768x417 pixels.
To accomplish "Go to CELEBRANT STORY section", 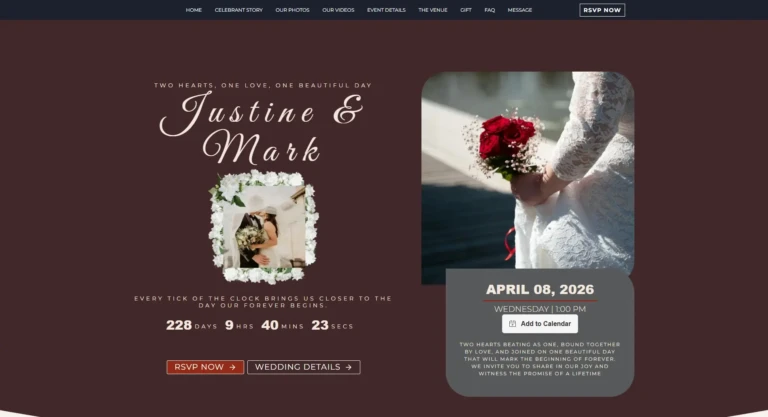I will tap(239, 10).
